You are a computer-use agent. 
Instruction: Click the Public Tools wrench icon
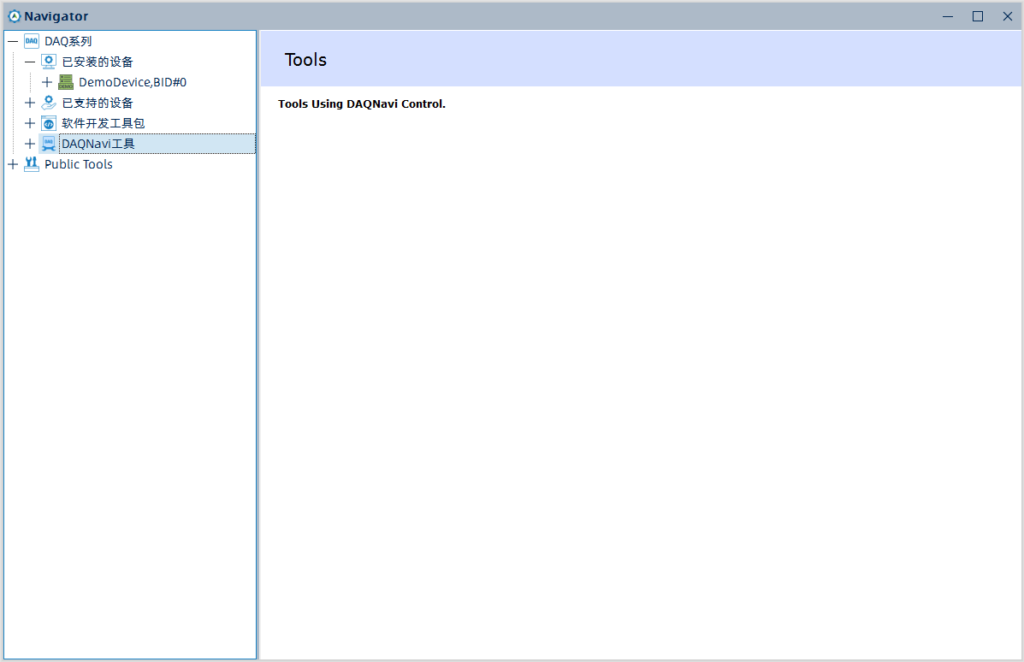pos(31,164)
